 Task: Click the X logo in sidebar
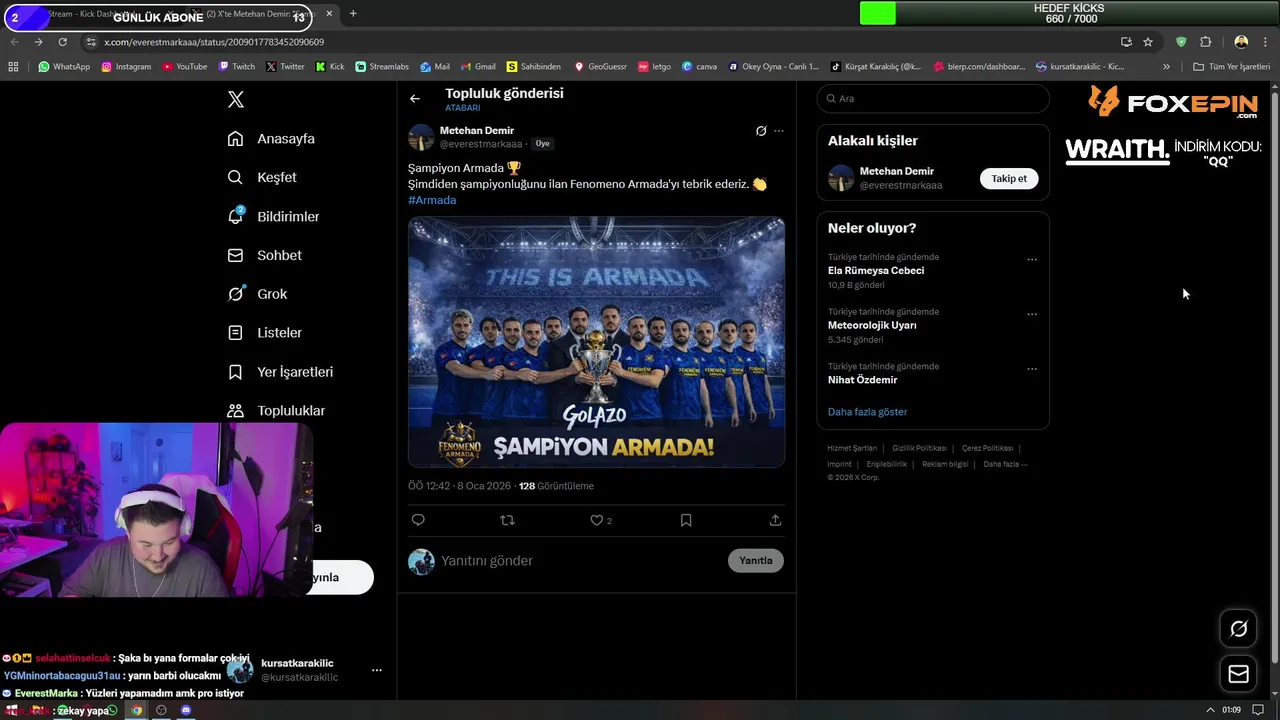236,99
